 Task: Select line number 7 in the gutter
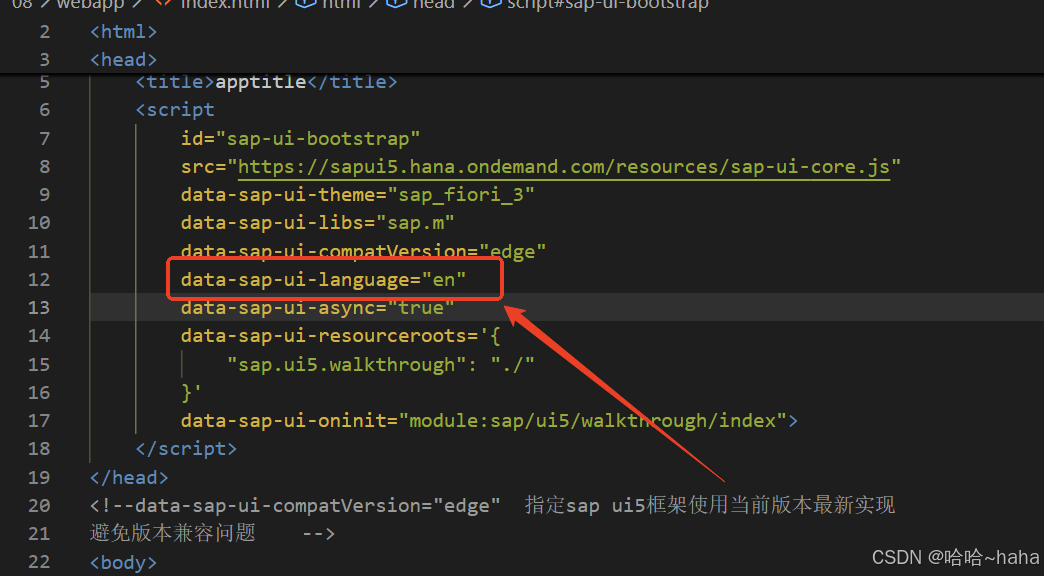(x=45, y=139)
